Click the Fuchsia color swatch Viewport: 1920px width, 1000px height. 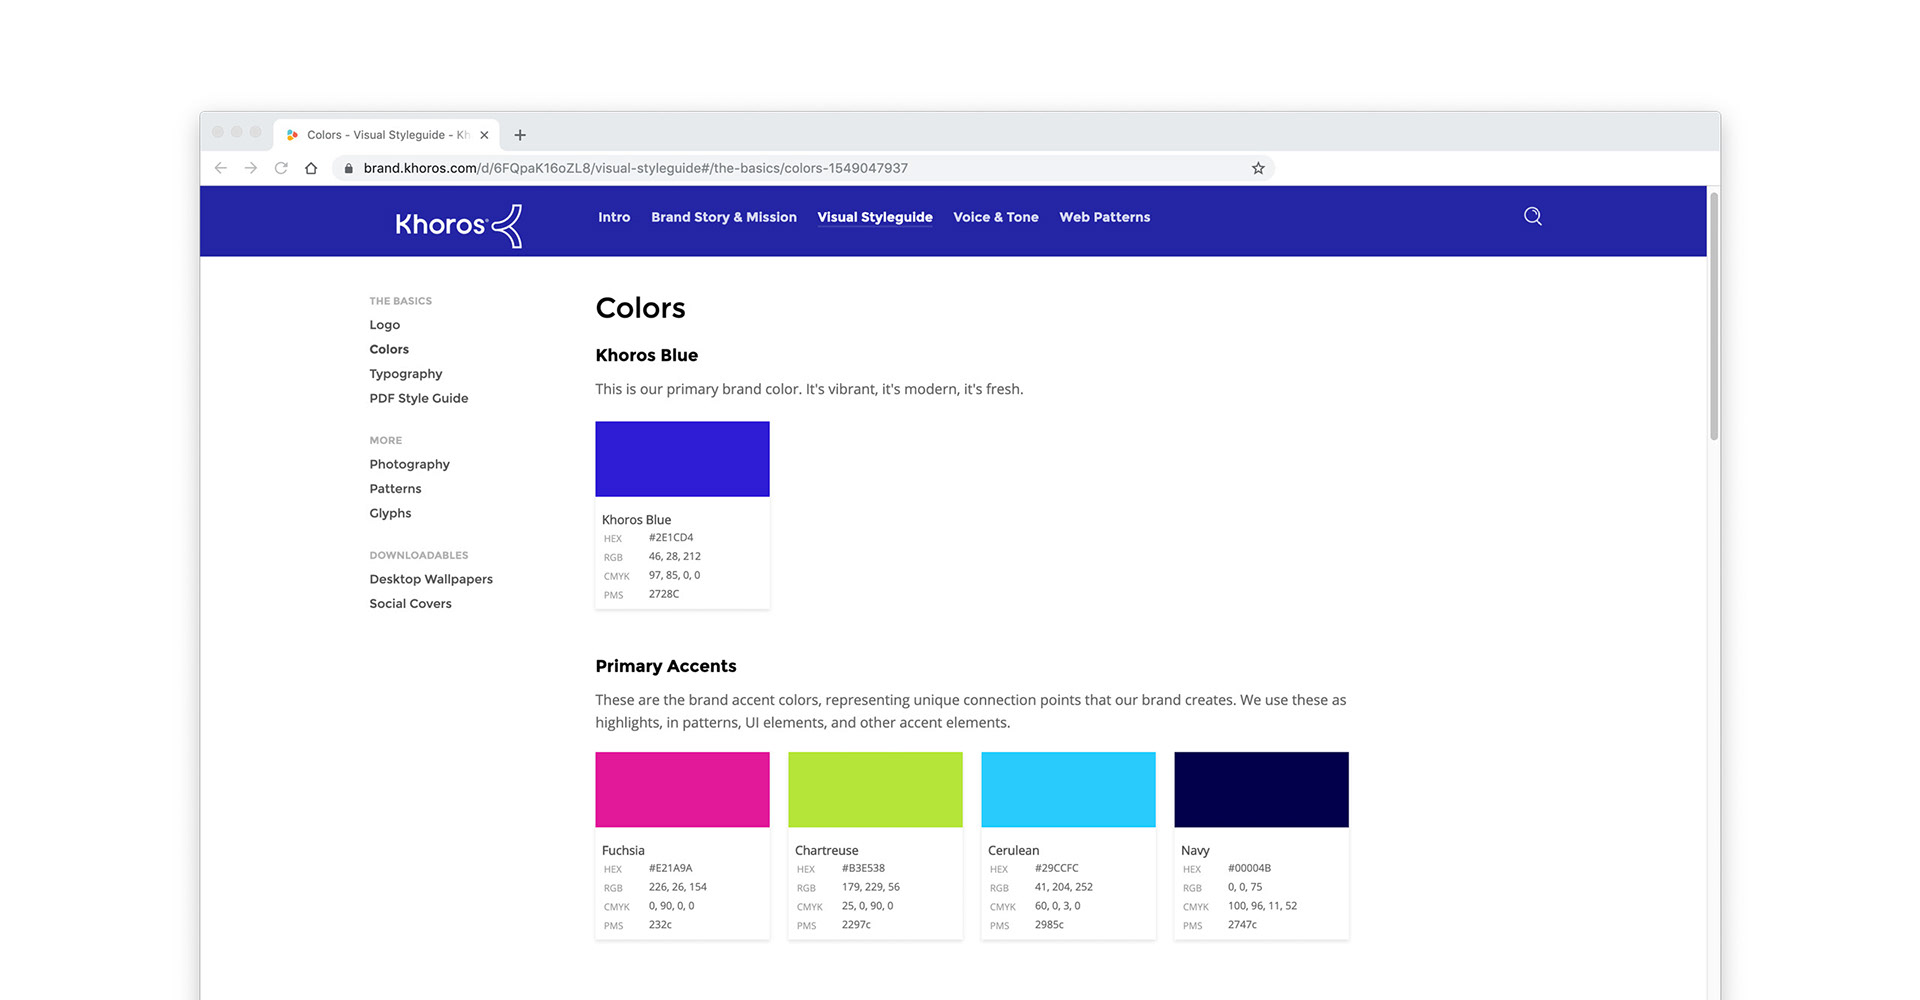point(682,790)
